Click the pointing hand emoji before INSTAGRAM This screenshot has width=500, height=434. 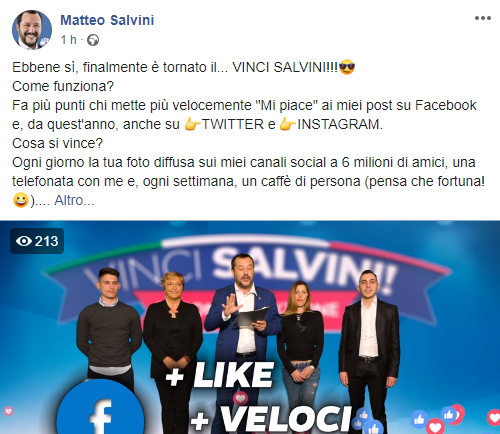pyautogui.click(x=287, y=124)
